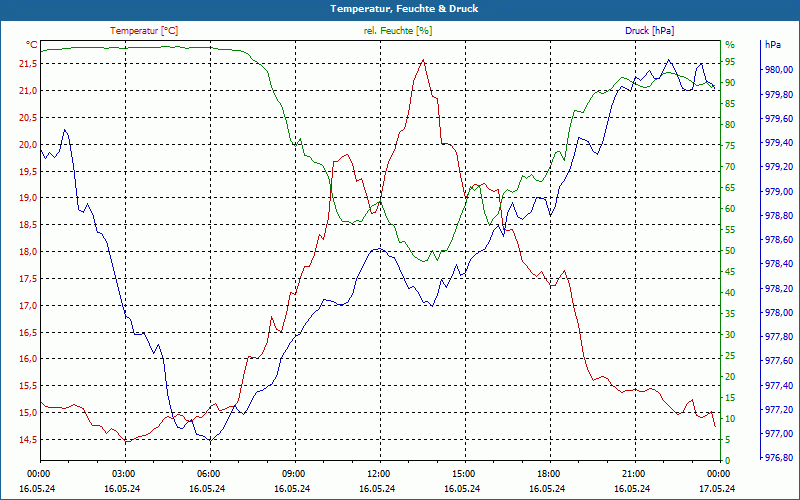The image size is (800, 500).
Task: Click the '35' humidity tick label
Action: [x=730, y=314]
